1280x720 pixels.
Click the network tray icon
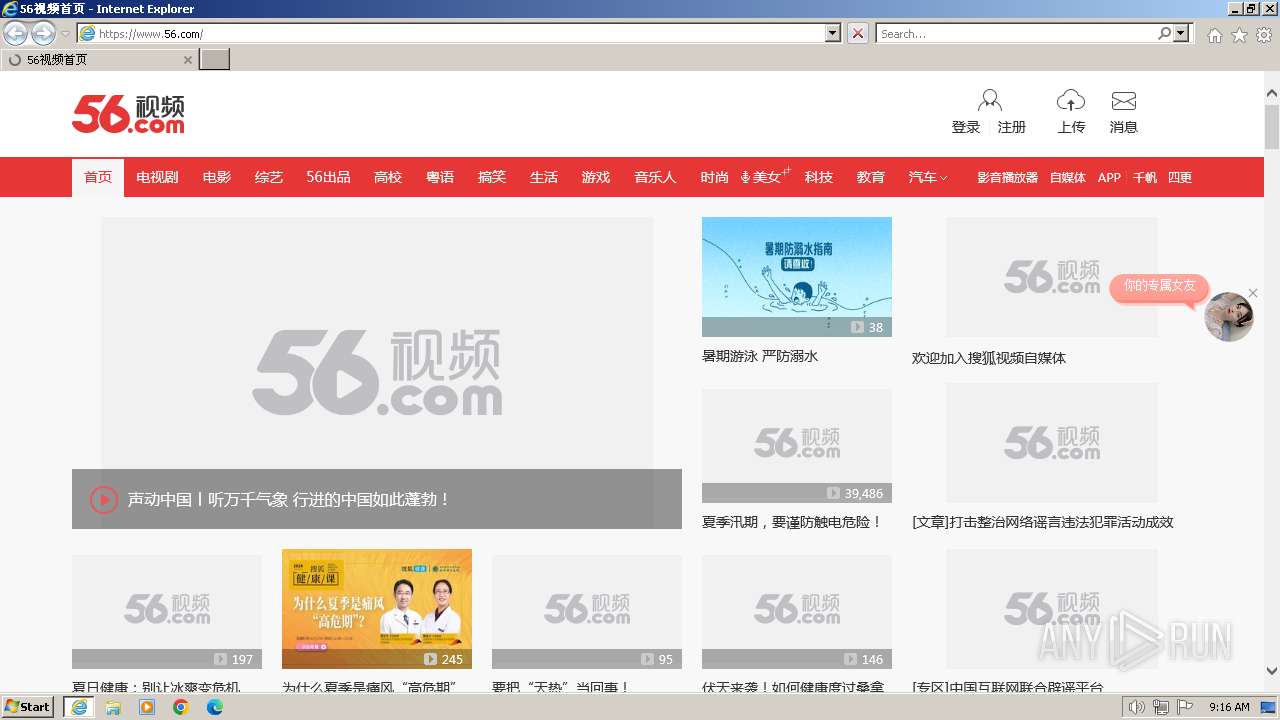pos(1161,707)
